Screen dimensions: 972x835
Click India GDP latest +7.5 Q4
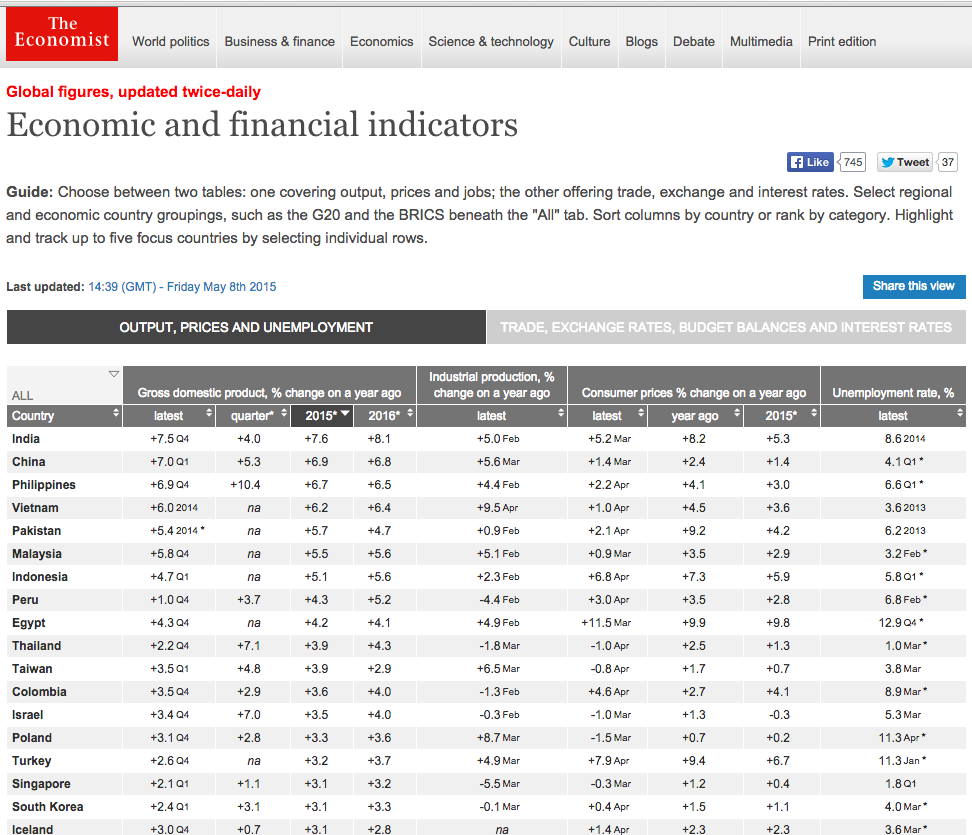[x=169, y=439]
